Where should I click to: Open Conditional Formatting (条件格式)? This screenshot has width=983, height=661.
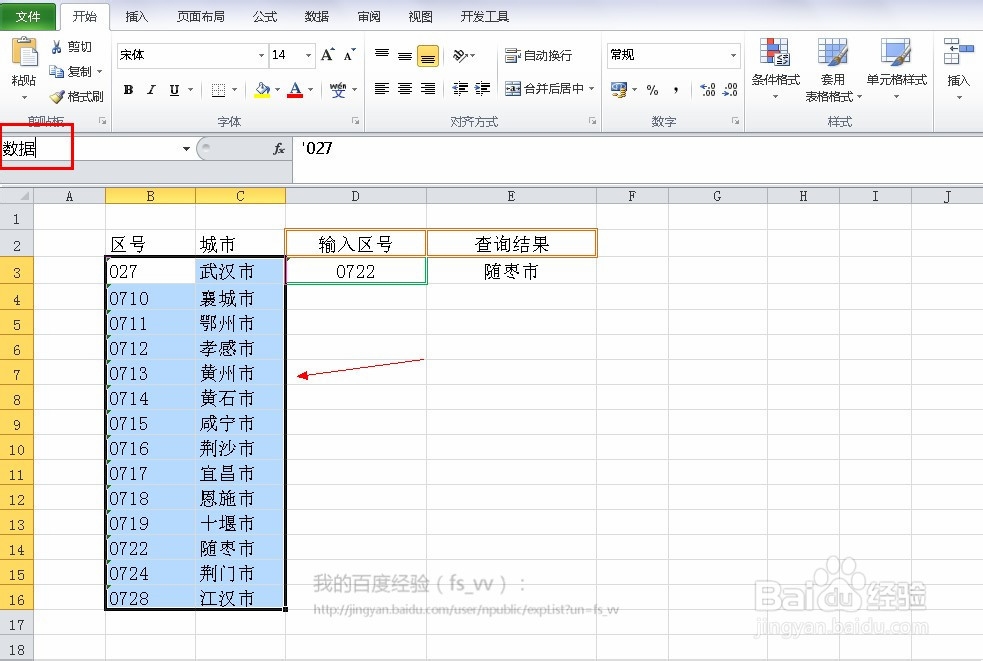tap(775, 68)
